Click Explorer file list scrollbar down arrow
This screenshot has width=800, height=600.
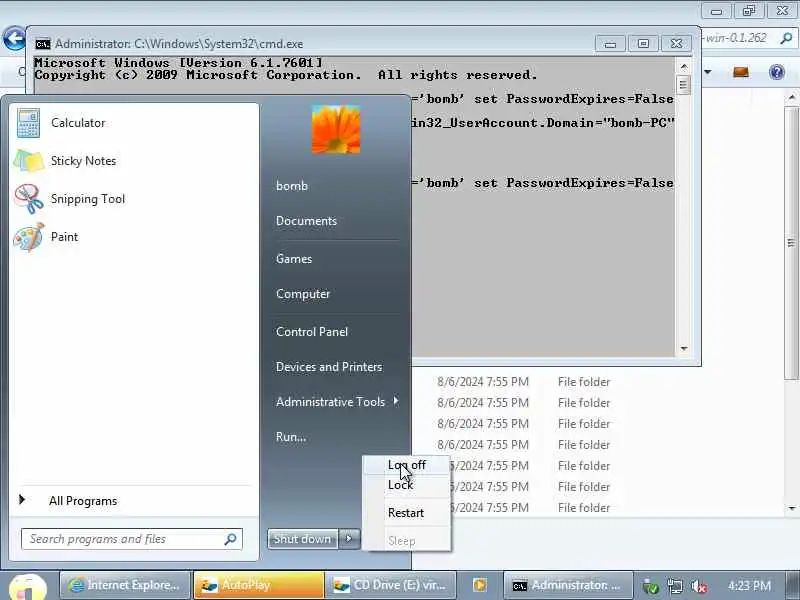791,508
